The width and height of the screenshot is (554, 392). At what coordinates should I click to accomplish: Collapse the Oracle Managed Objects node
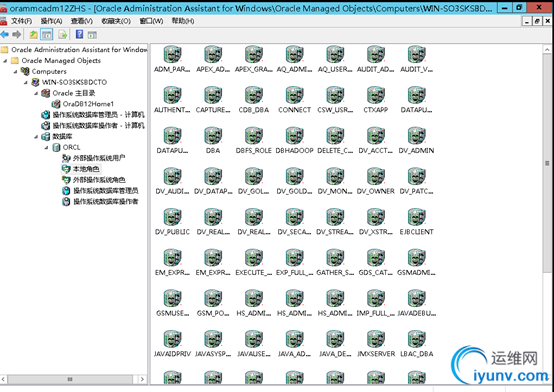tap(5, 61)
